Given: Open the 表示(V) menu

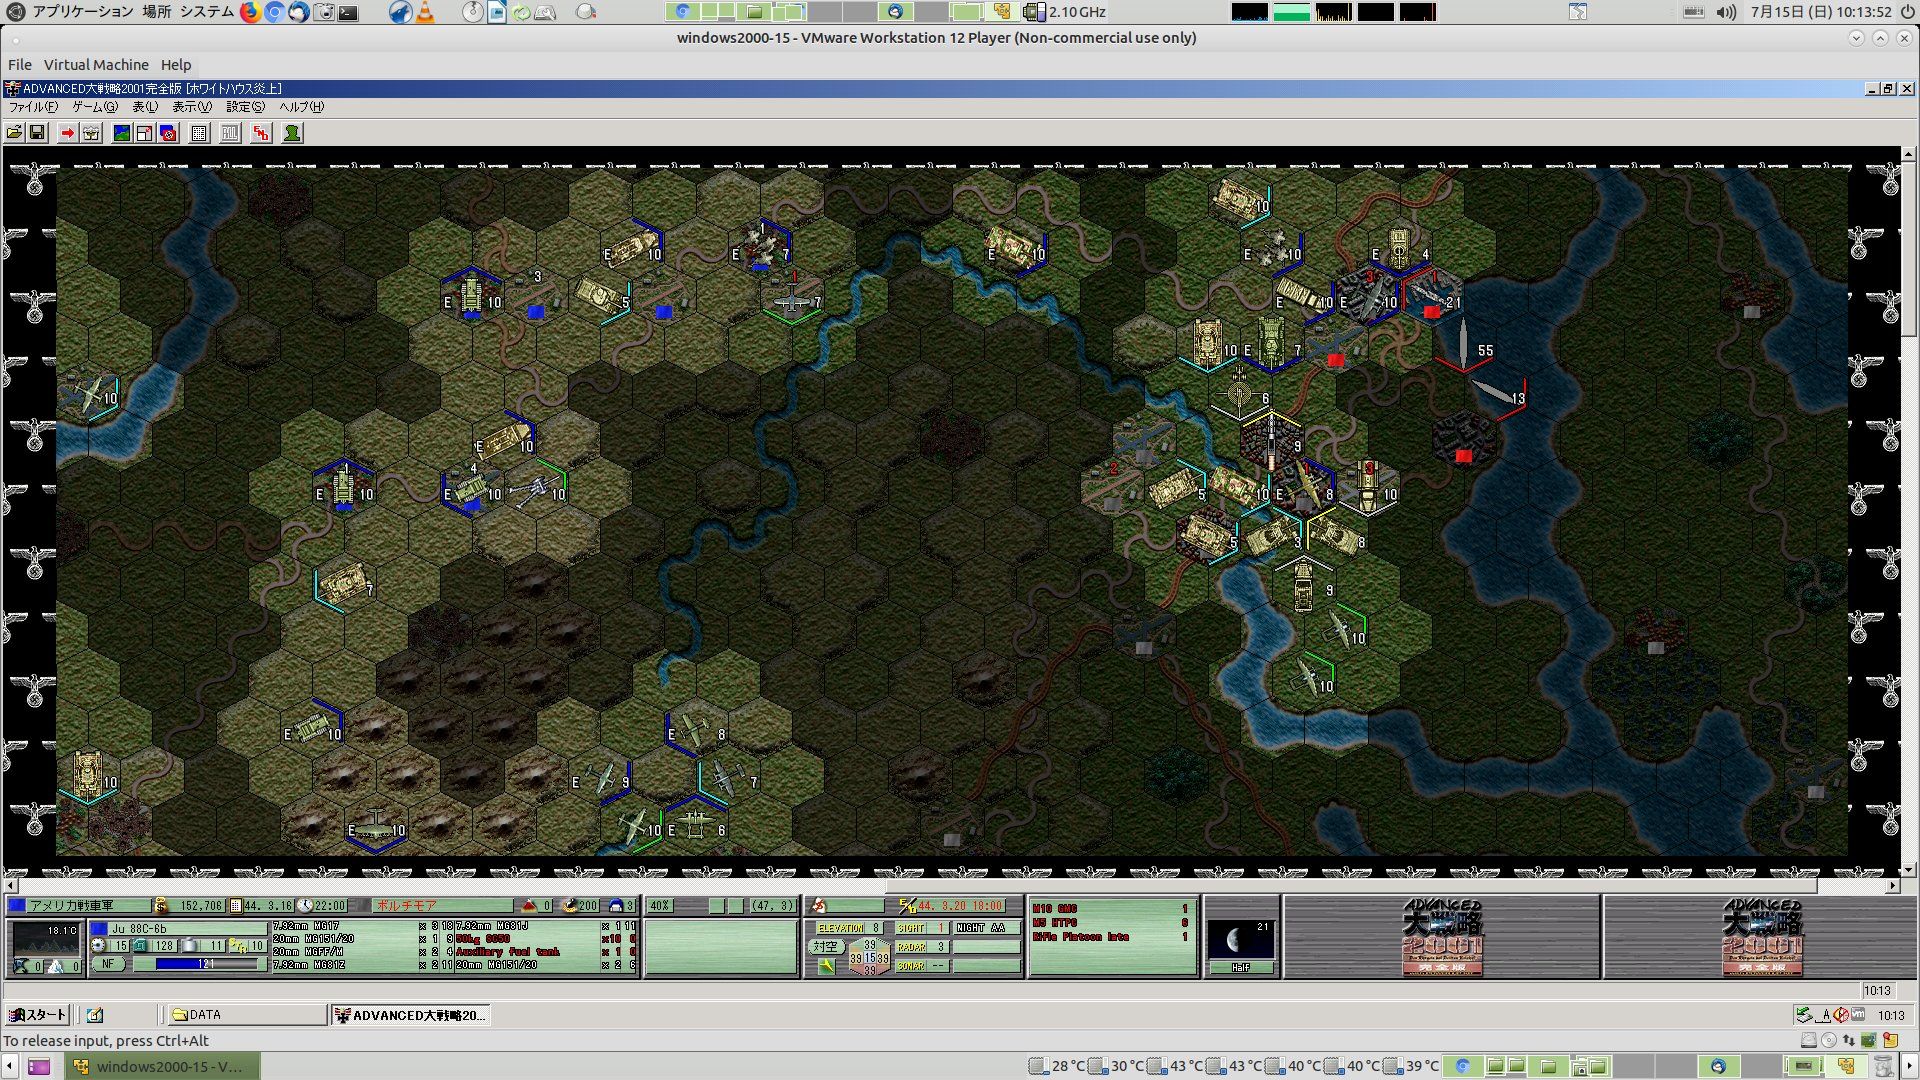Looking at the screenshot, I should 191,107.
